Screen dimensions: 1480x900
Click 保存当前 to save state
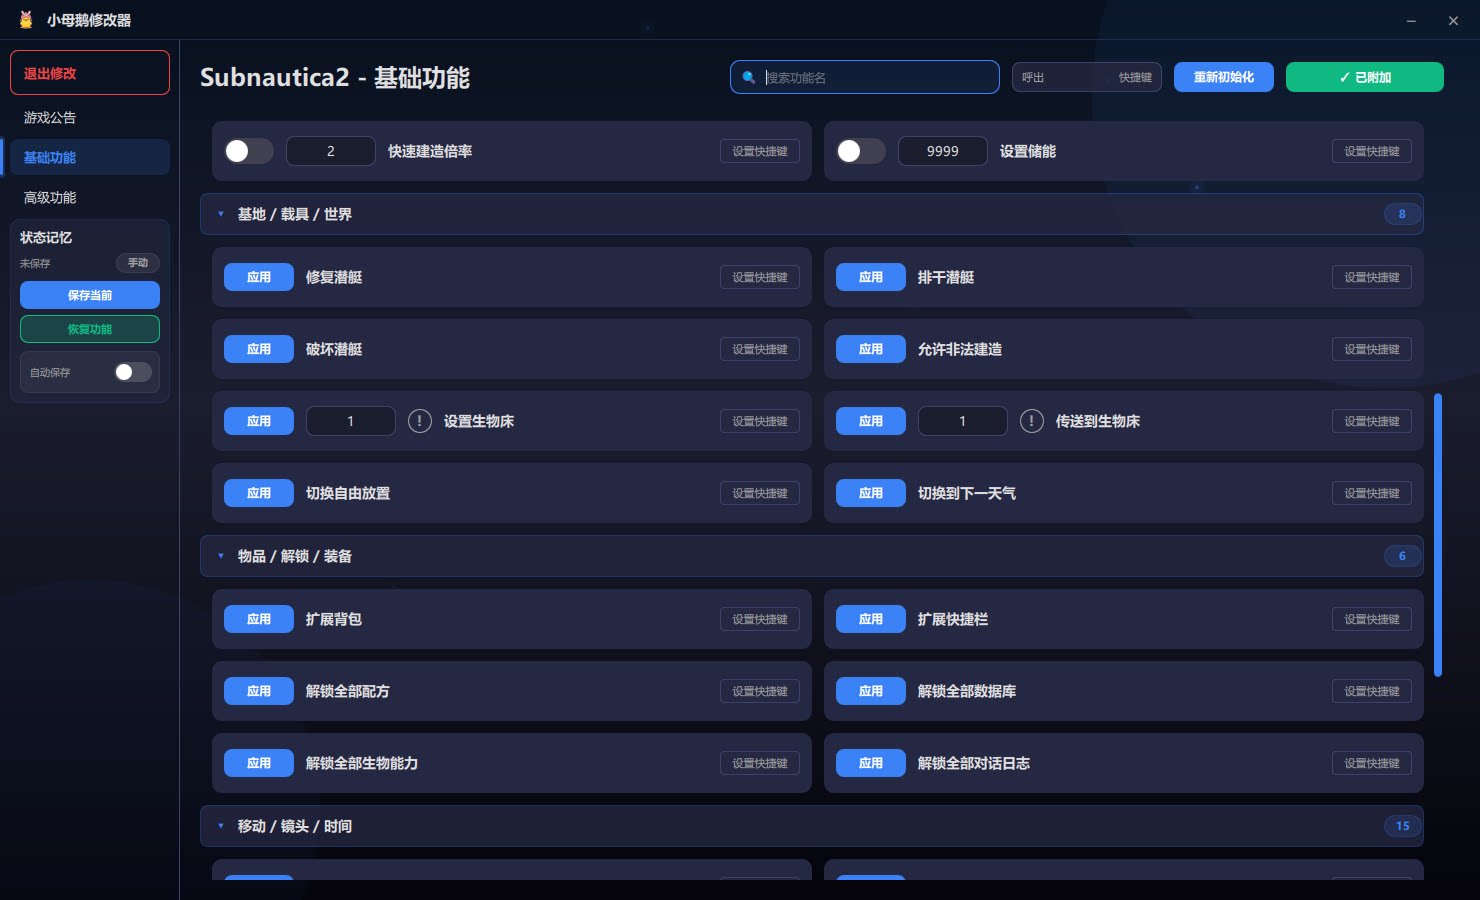[x=90, y=295]
